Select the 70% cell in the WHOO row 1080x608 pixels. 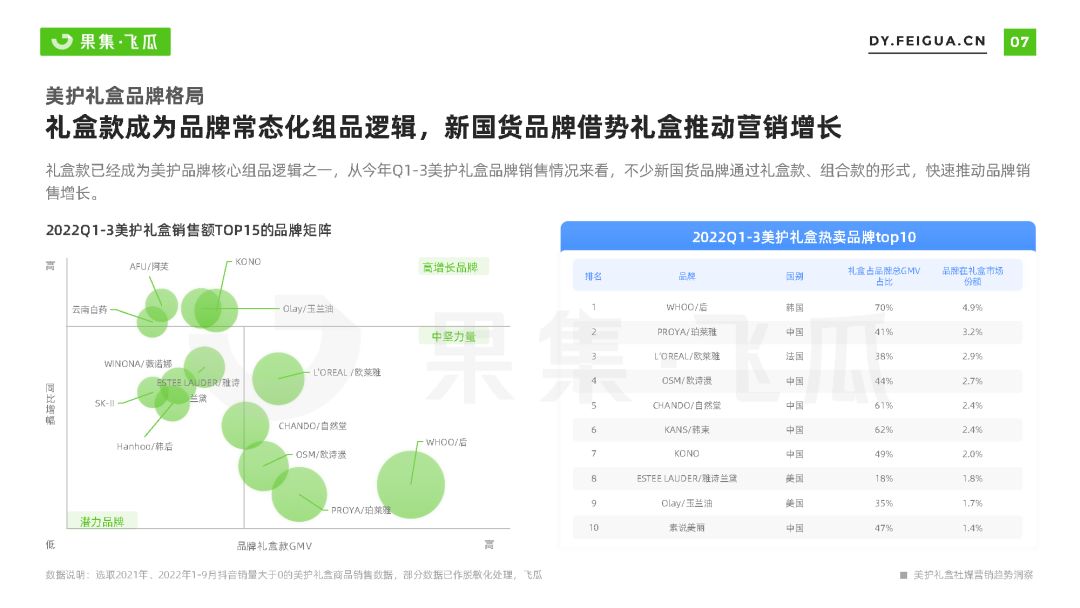[884, 307]
